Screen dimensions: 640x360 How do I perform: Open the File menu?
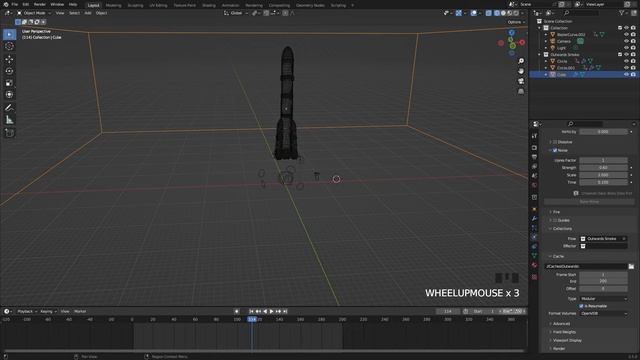(15, 4)
